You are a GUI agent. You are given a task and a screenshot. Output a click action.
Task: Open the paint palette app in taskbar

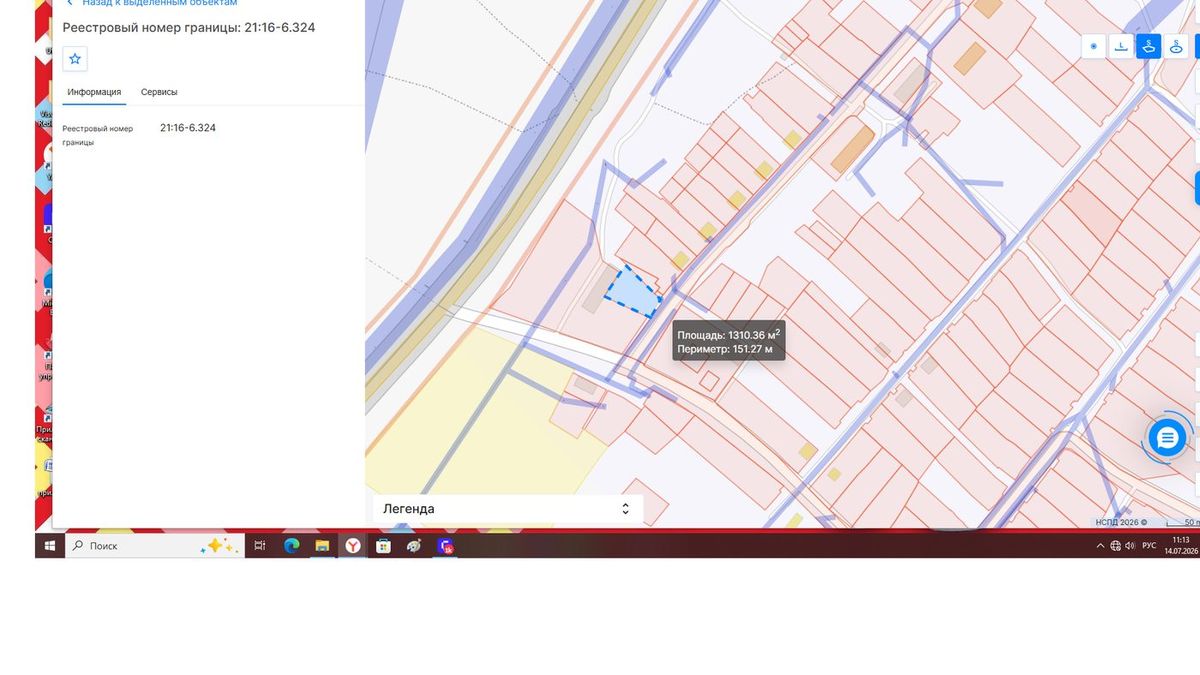click(414, 546)
